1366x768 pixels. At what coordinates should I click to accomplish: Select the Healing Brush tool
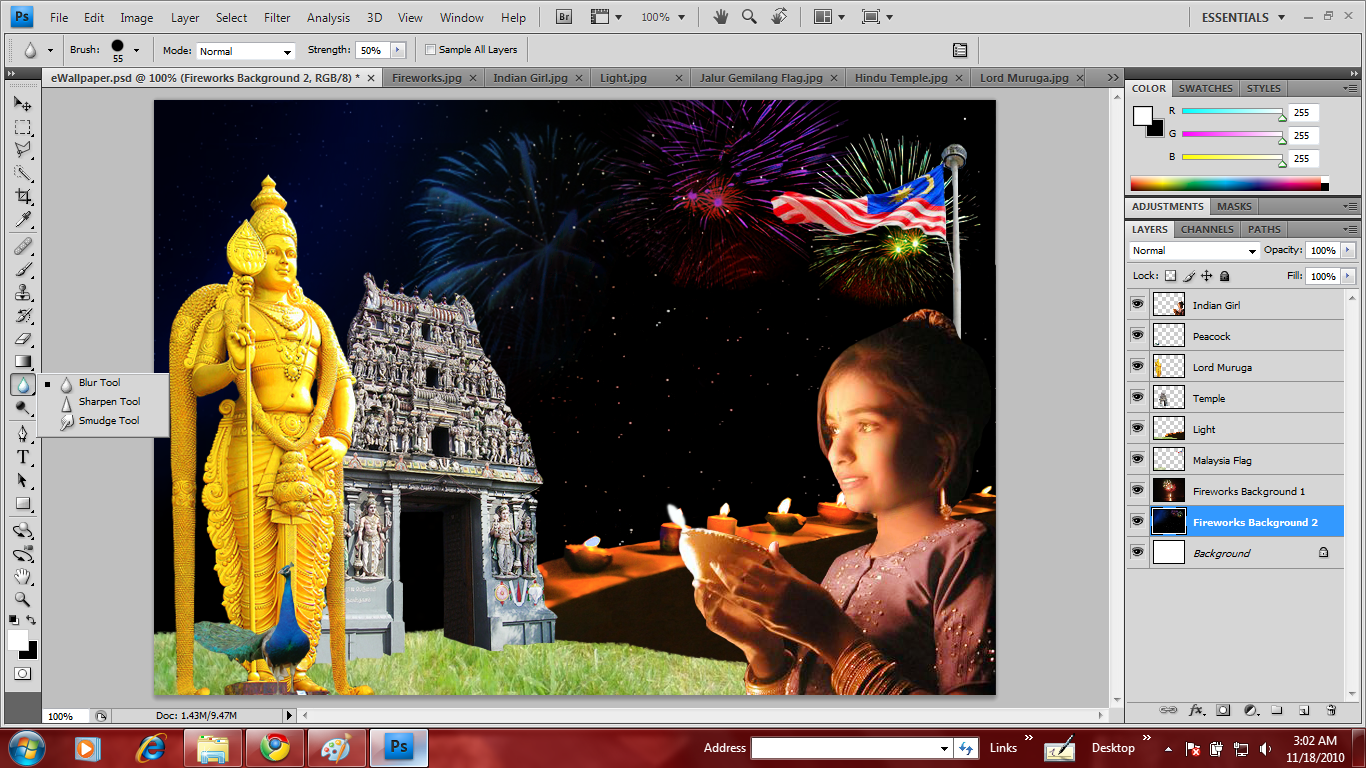pos(22,246)
